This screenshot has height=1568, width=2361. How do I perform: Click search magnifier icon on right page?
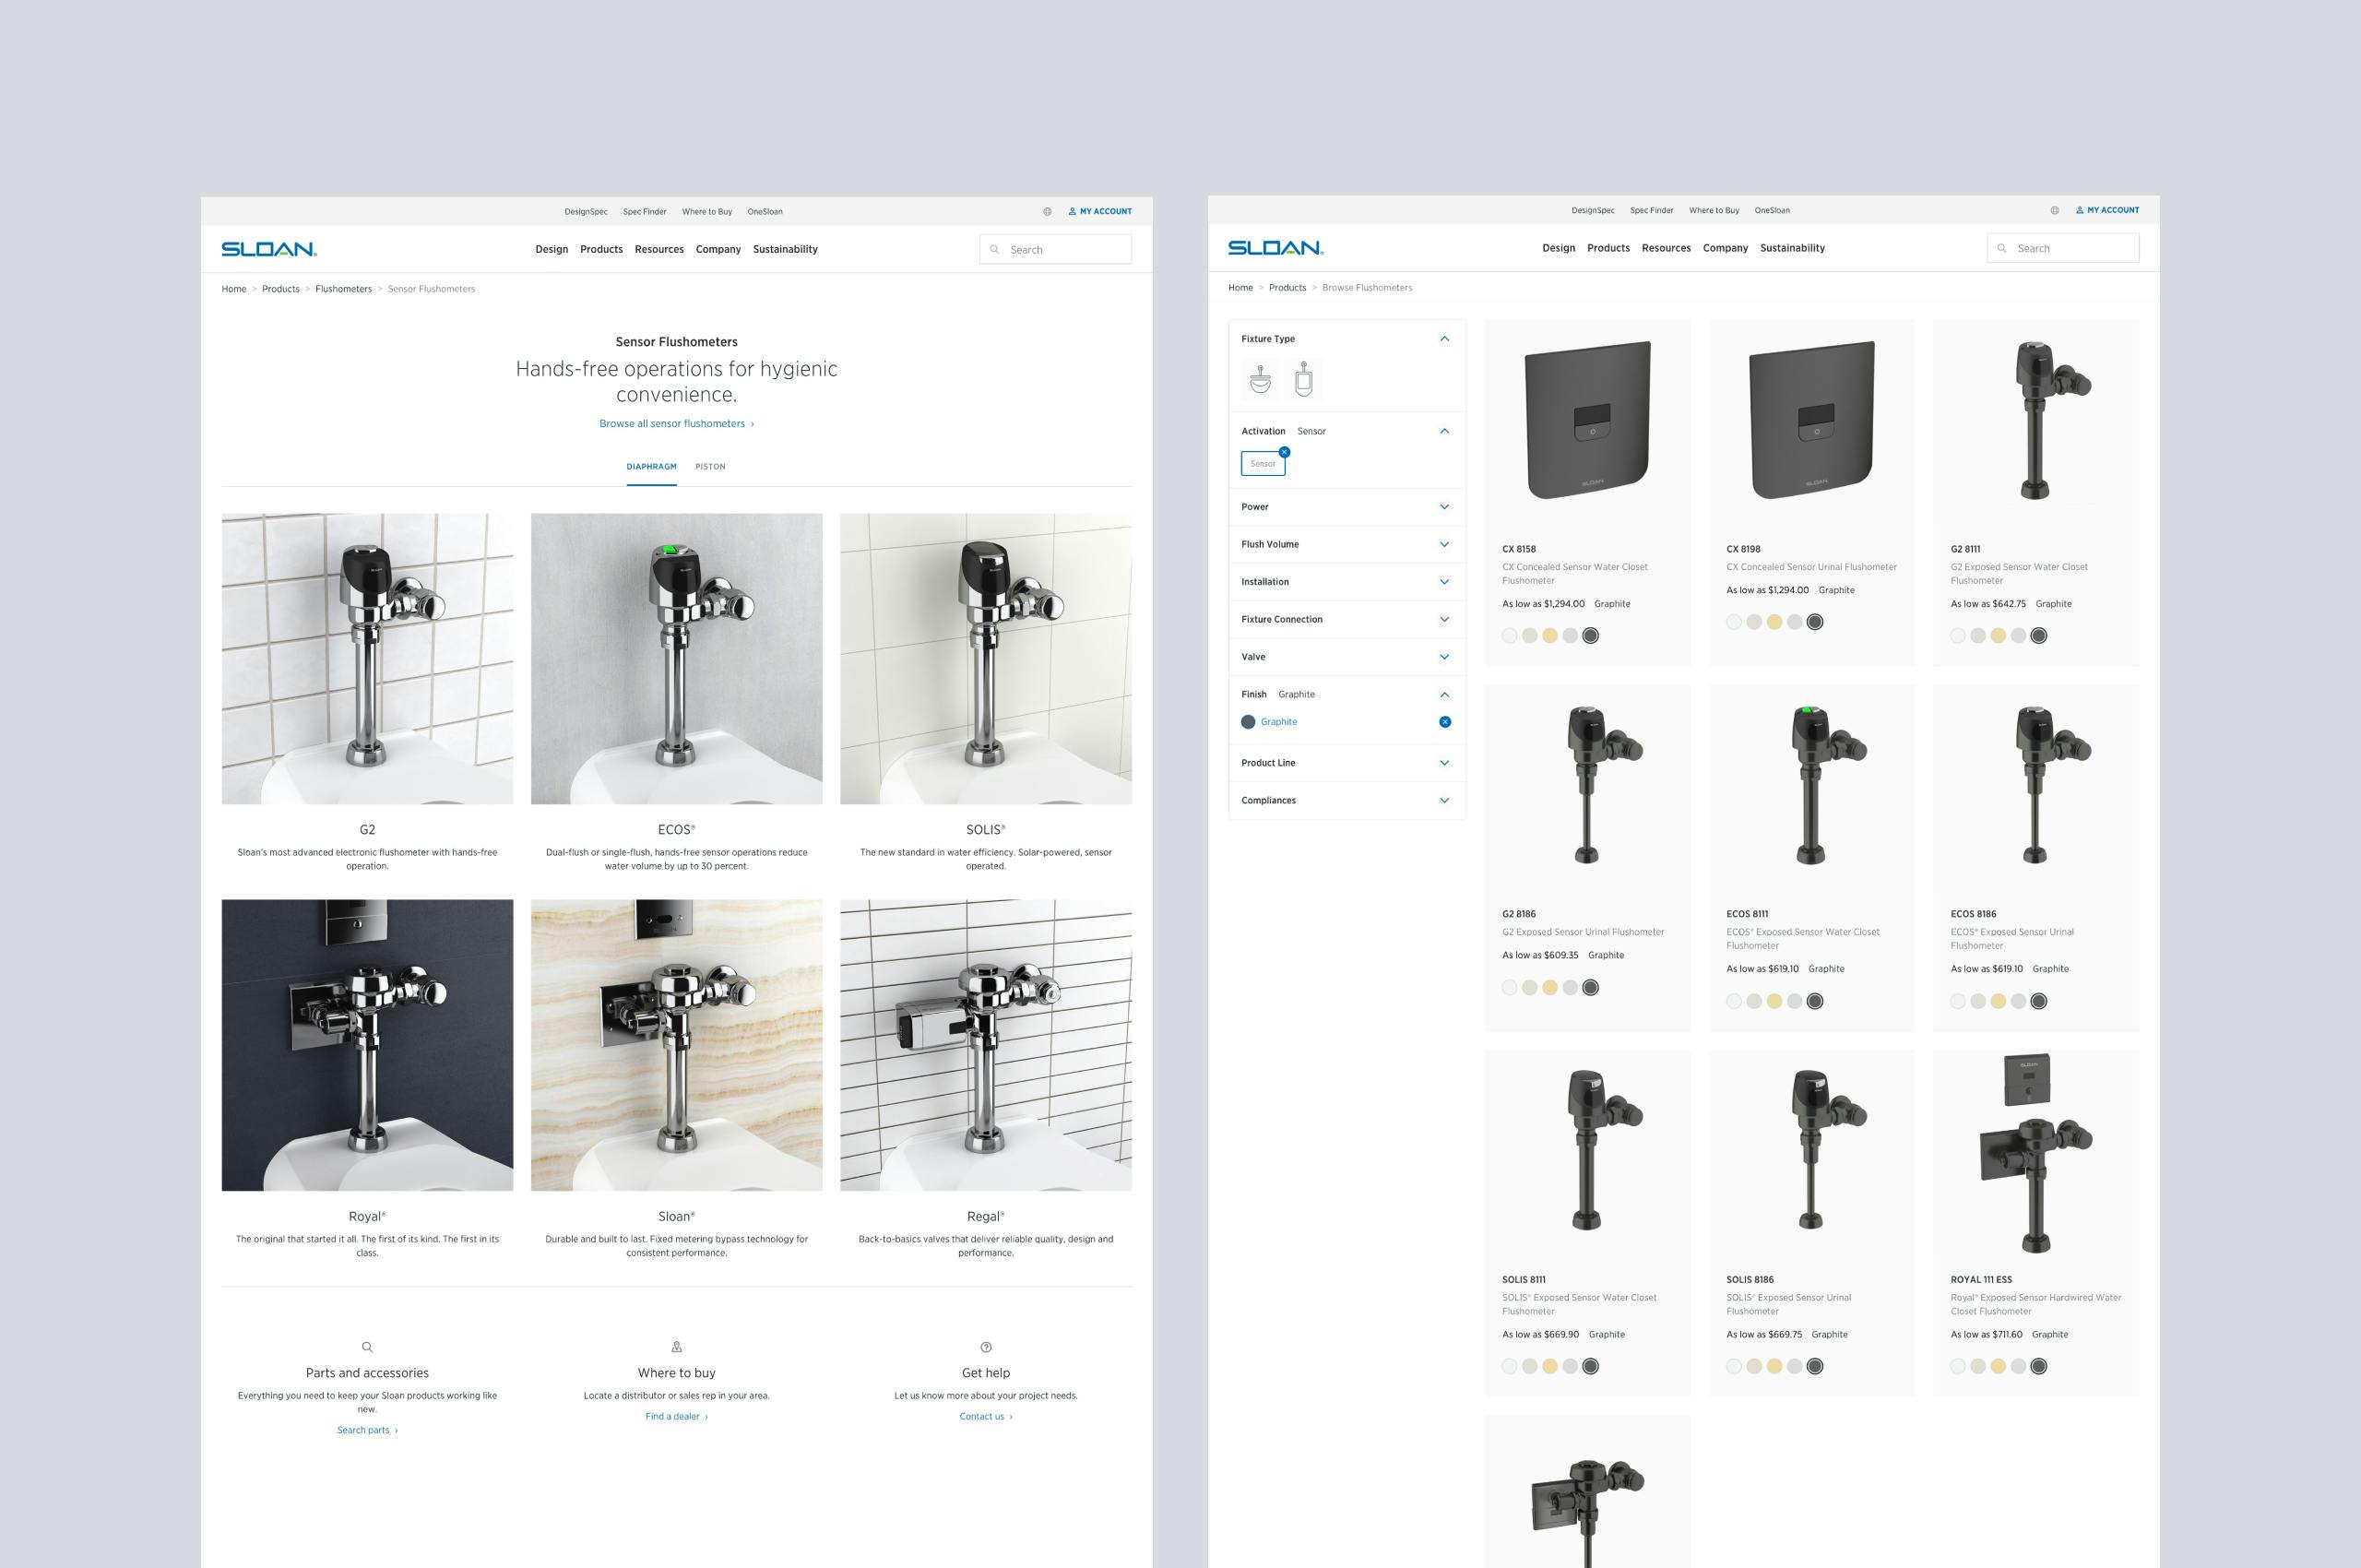[2001, 248]
